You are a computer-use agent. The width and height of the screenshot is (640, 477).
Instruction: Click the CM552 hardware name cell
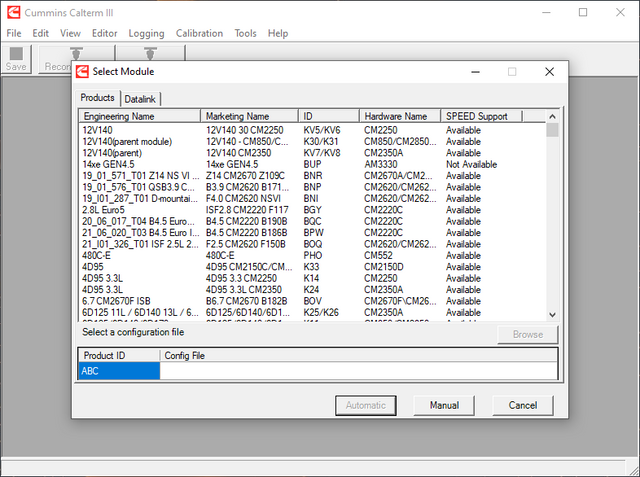[378, 255]
